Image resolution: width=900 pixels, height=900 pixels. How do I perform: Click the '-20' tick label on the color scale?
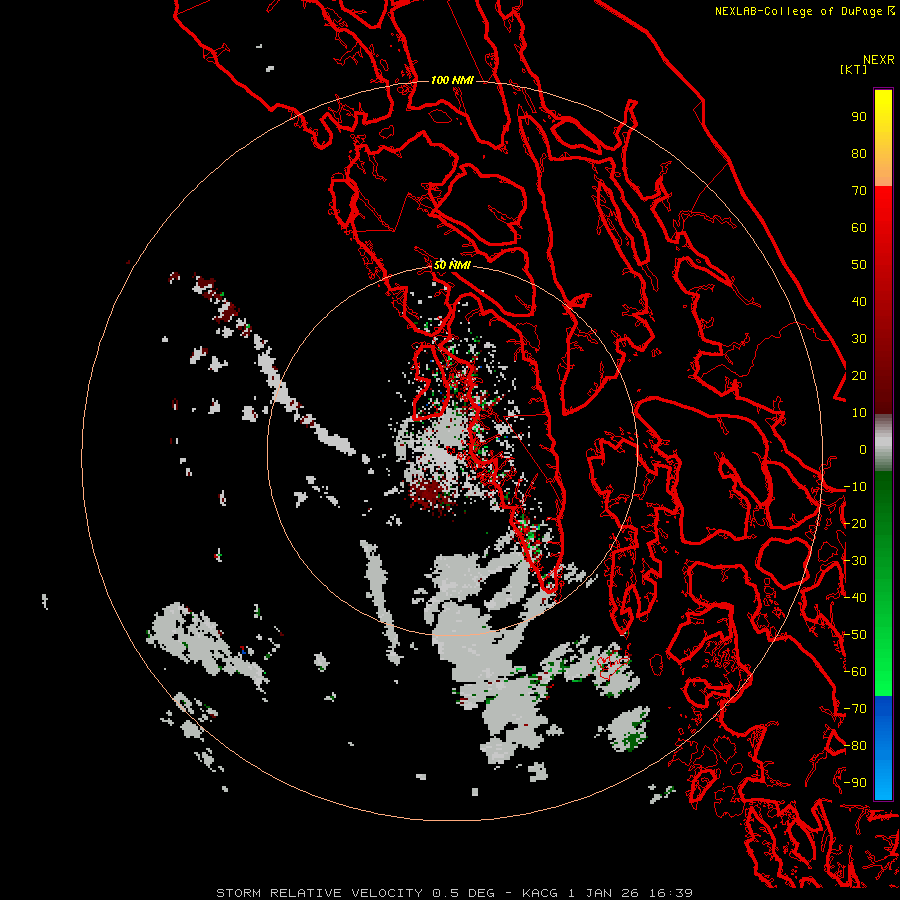855,524
